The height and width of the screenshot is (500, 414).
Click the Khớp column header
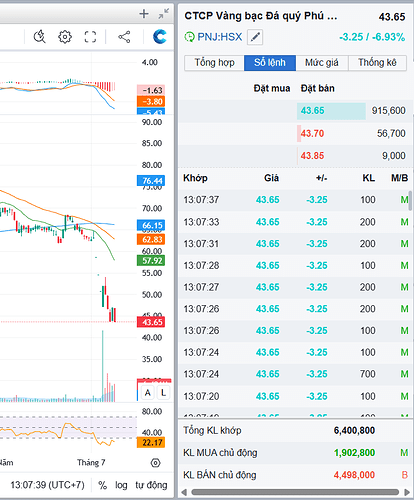[x=195, y=178]
